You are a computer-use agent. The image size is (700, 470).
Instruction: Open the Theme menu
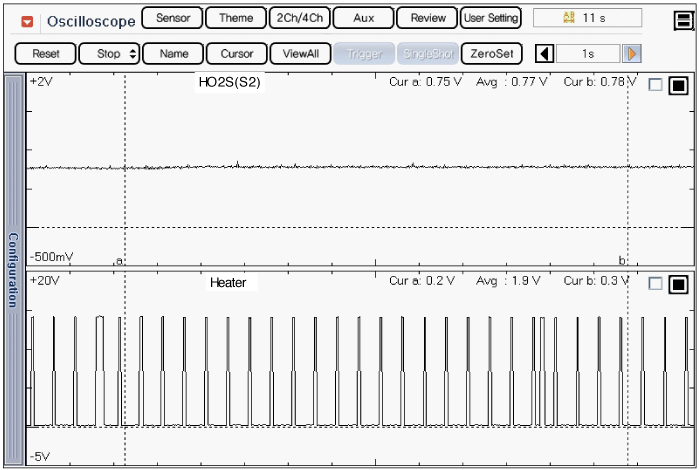(236, 18)
